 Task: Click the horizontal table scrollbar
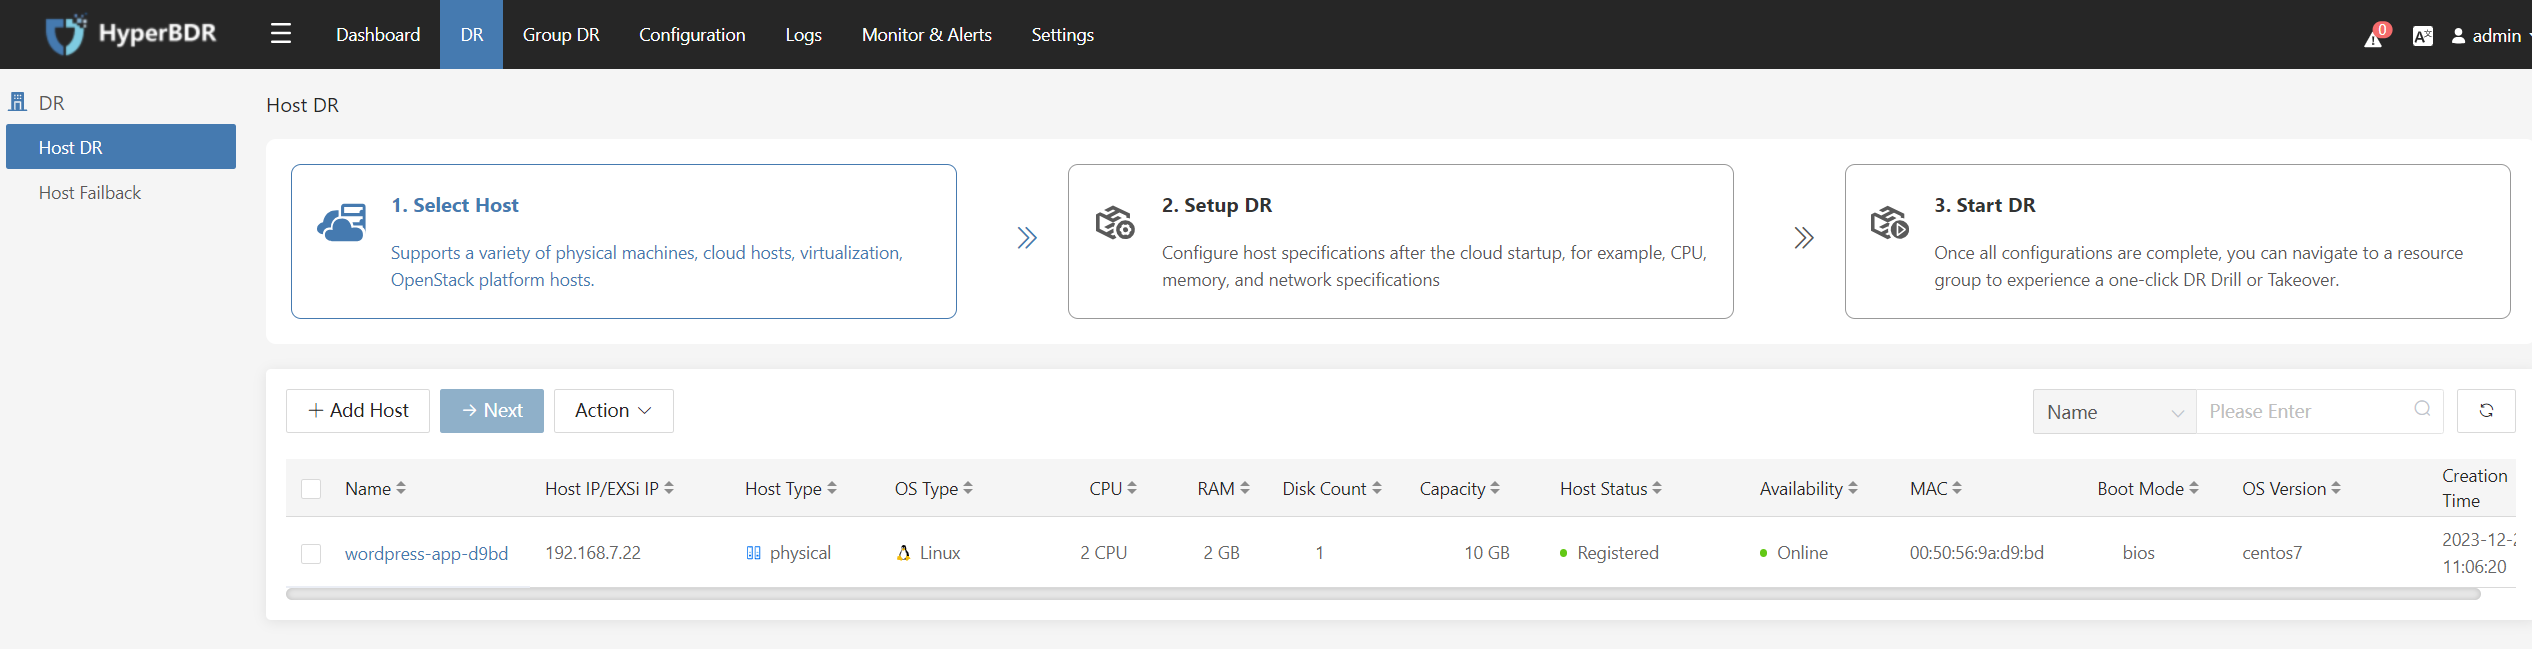tap(1382, 594)
